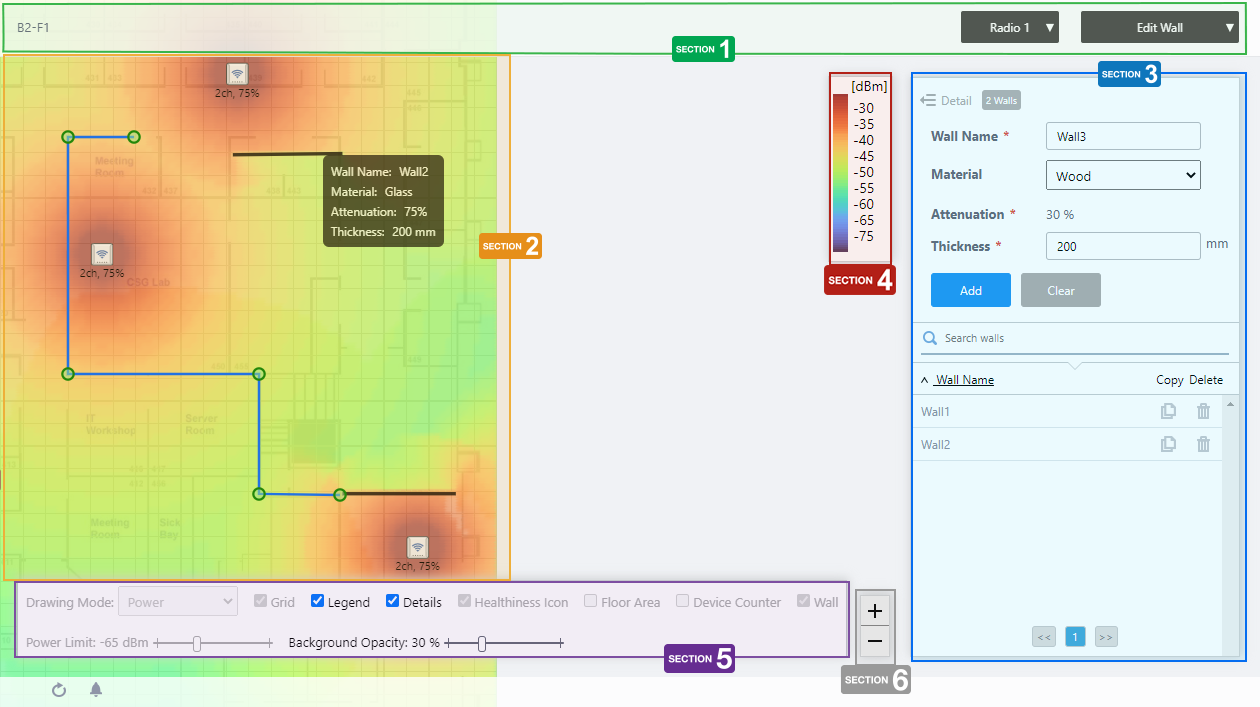Viewport: 1260px width, 707px height.
Task: Open the Radio 1 dropdown
Action: pos(1010,28)
